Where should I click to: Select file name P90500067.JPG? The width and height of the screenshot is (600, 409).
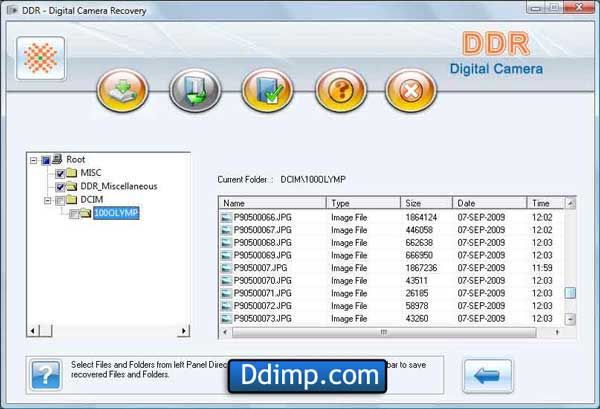tap(262, 230)
